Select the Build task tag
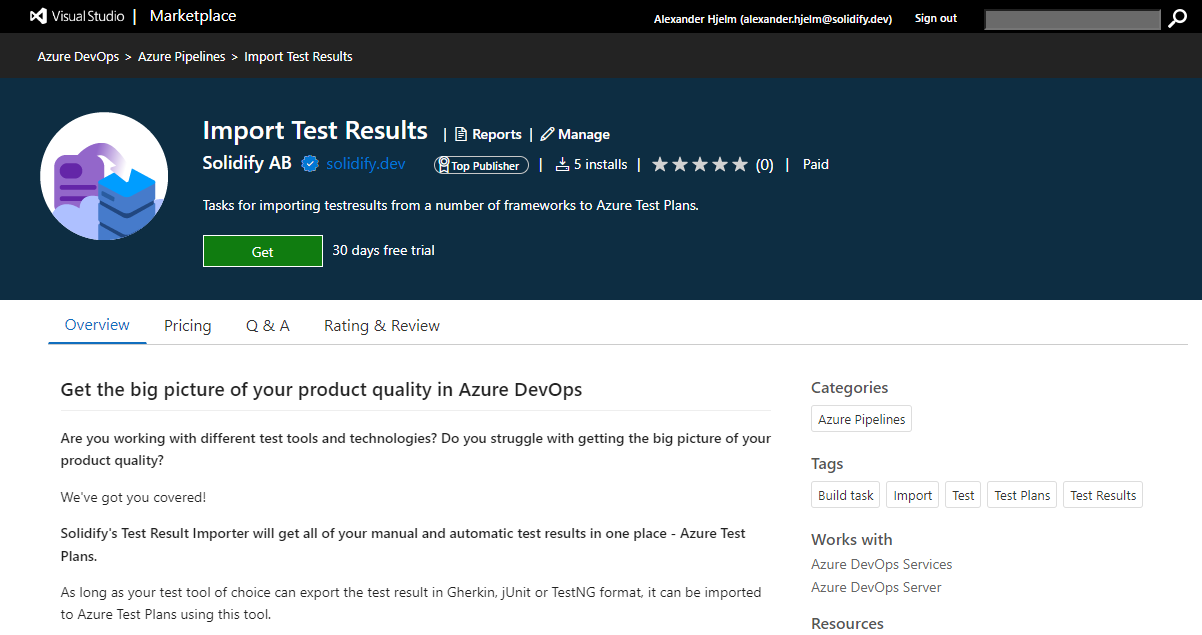Screen dimensions: 1202x635 point(846,495)
